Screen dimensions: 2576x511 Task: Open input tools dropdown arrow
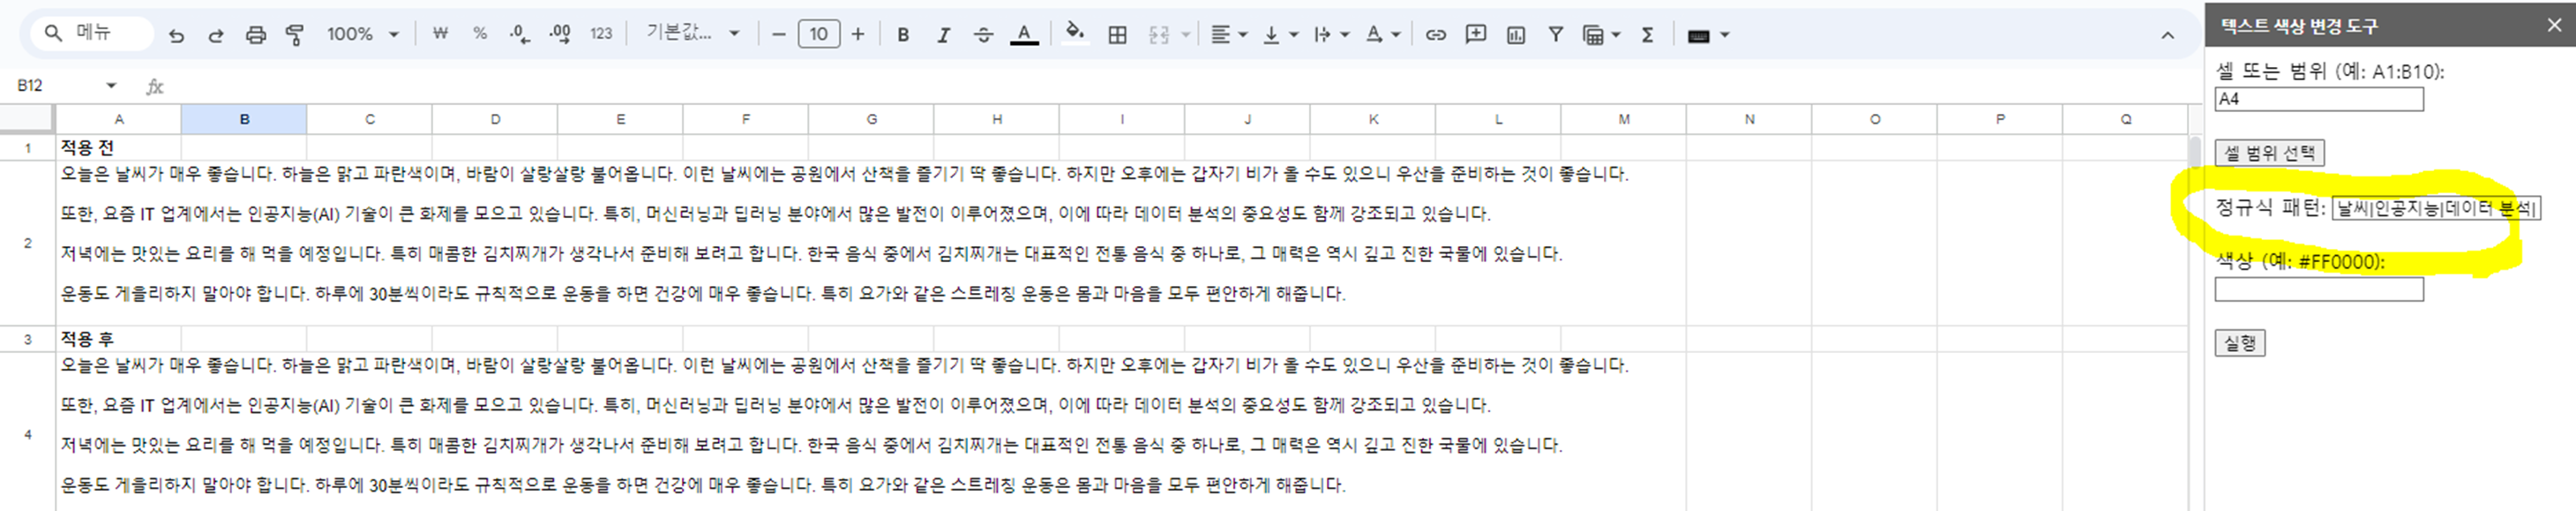point(1725,36)
